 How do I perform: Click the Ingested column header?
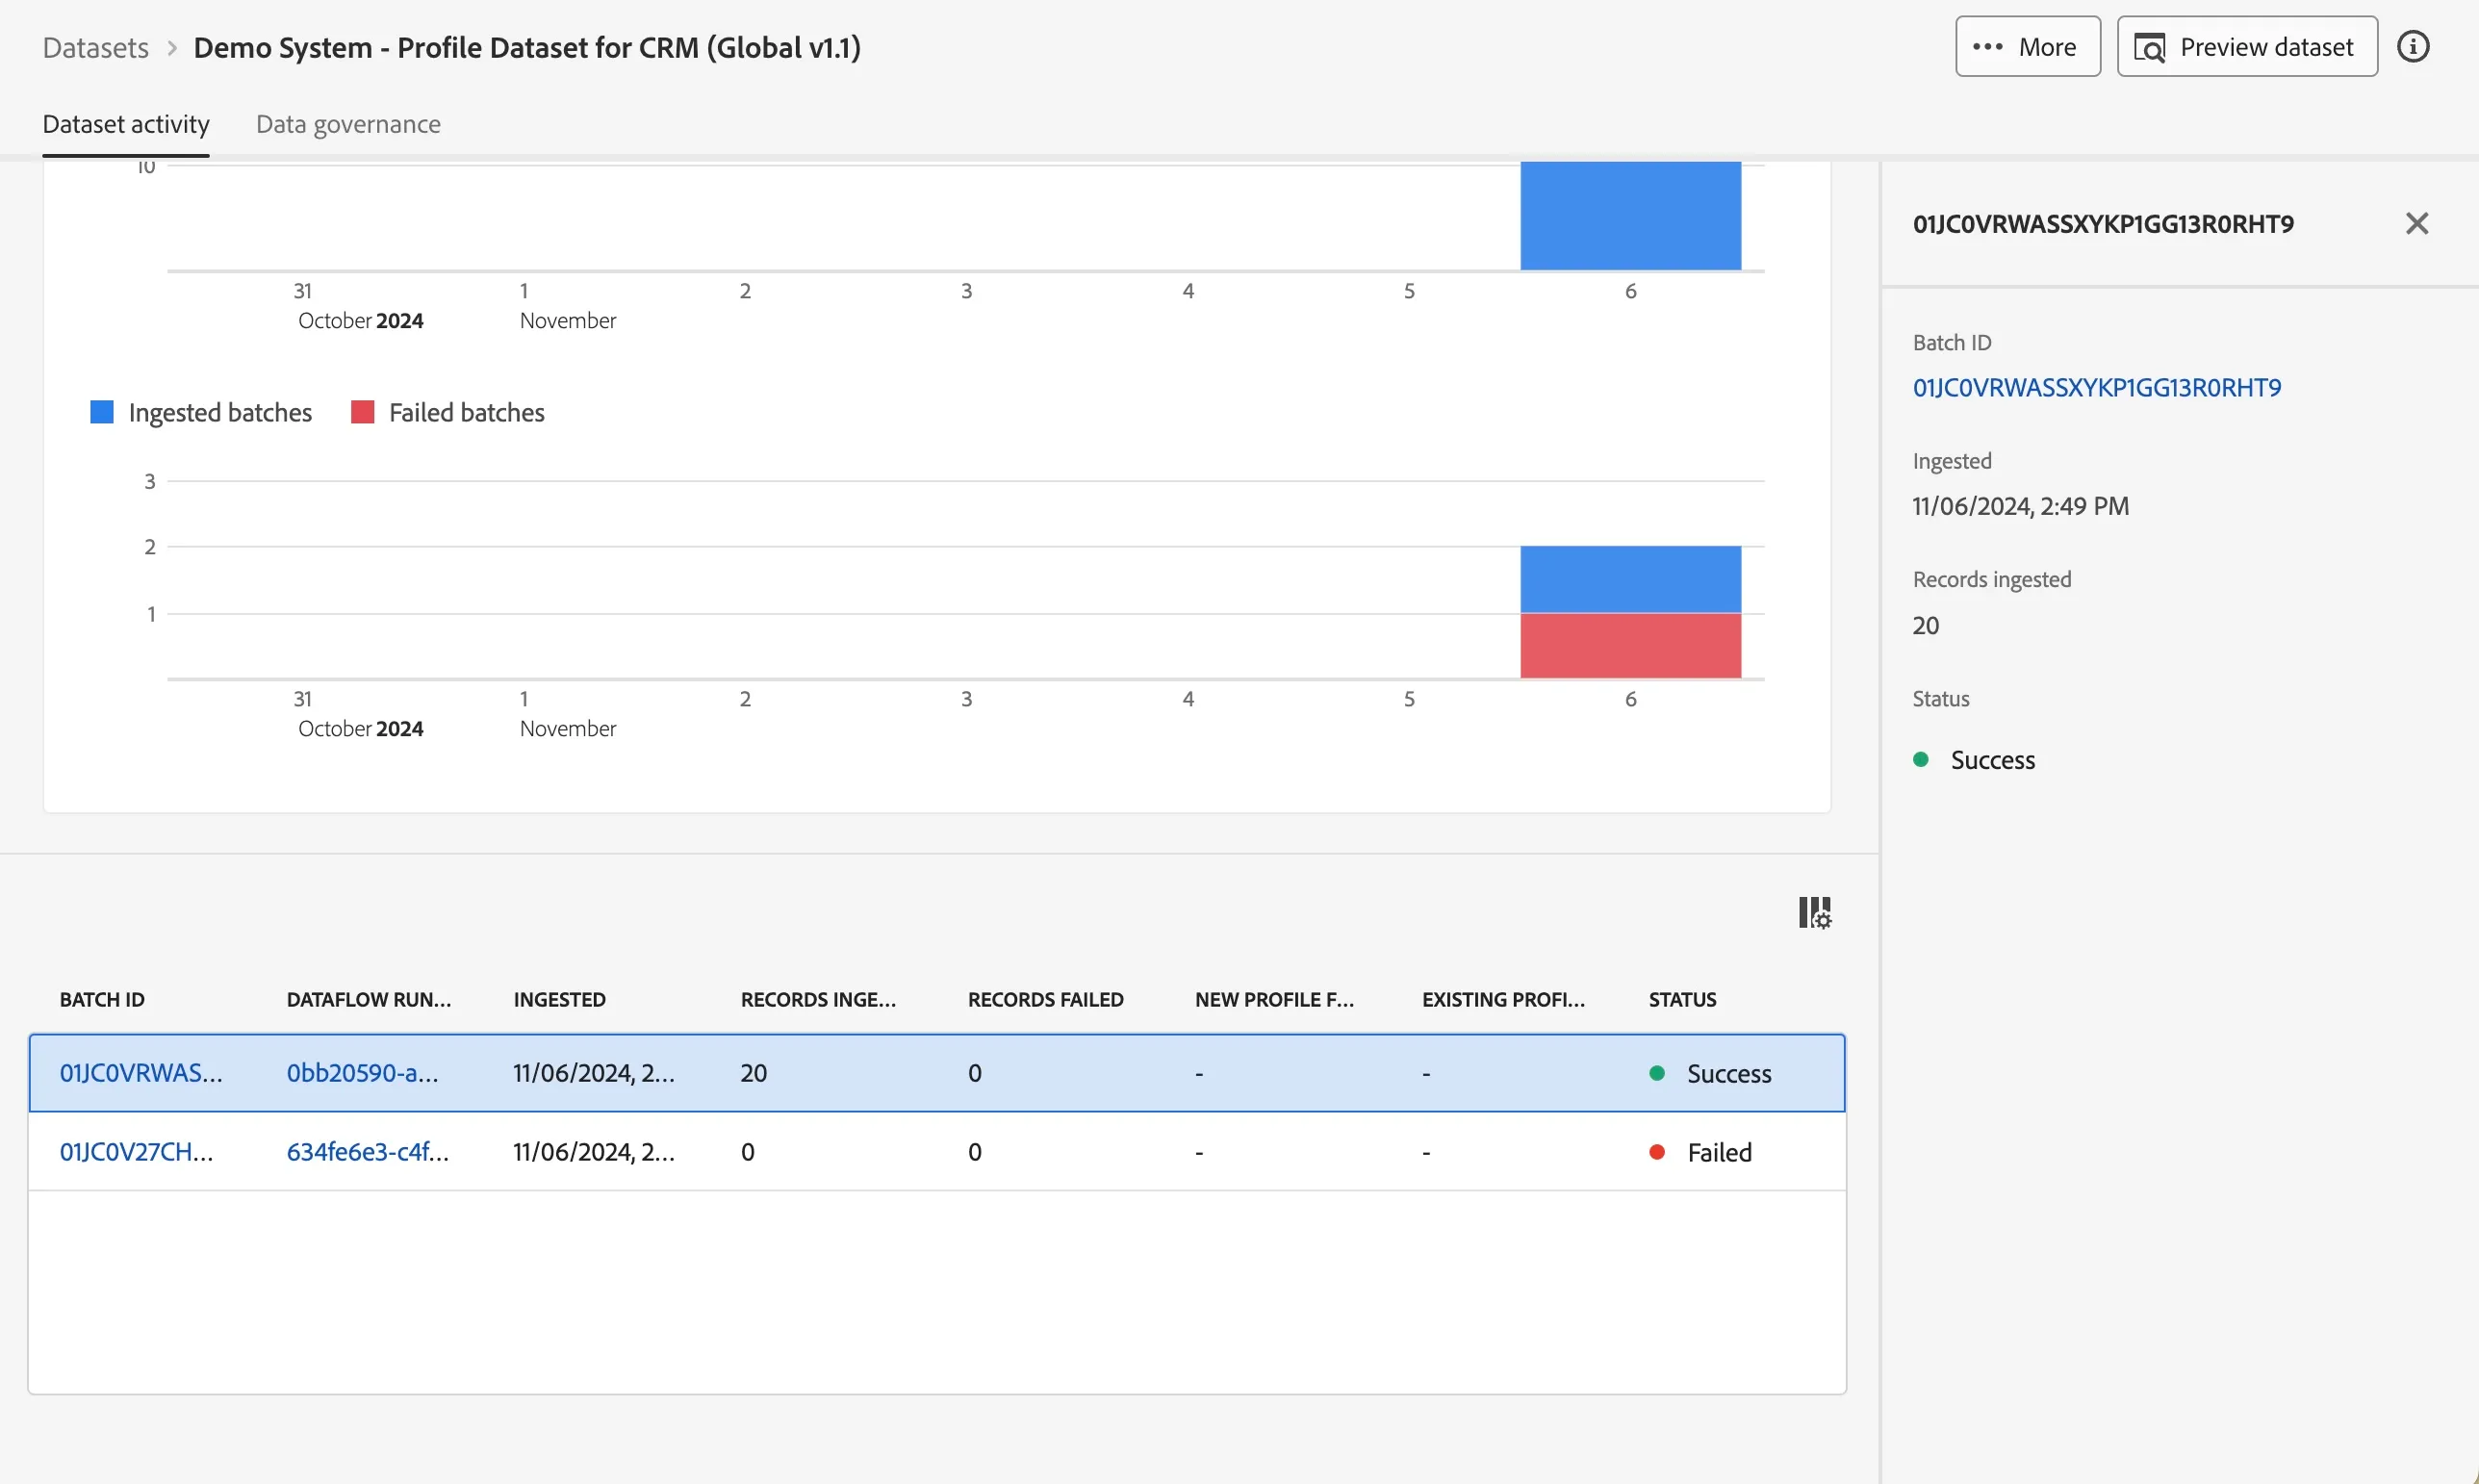pyautogui.click(x=559, y=1000)
